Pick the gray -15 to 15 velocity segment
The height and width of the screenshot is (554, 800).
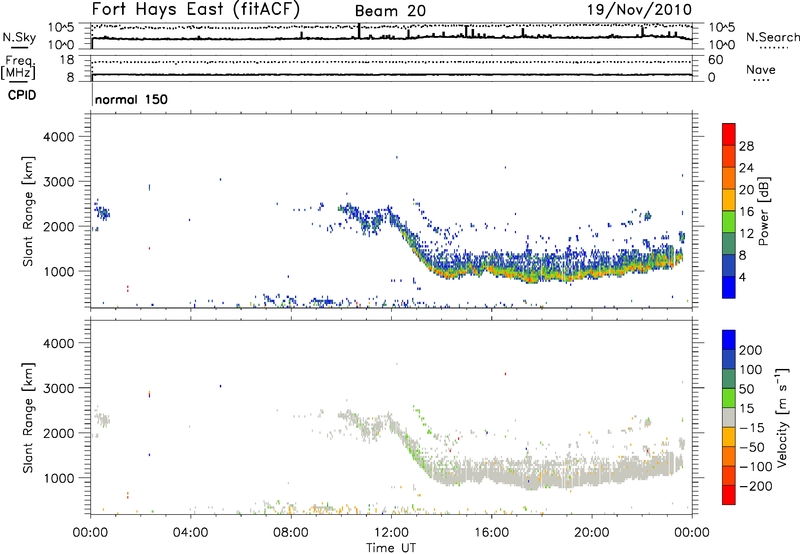[x=729, y=417]
